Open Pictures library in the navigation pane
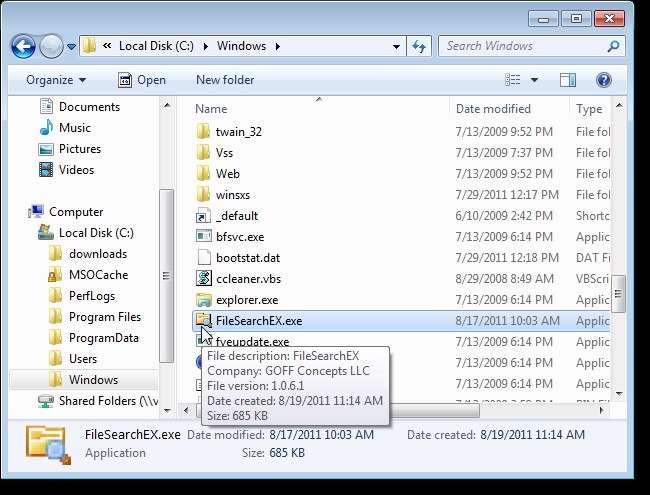650x495 pixels. click(x=70, y=149)
